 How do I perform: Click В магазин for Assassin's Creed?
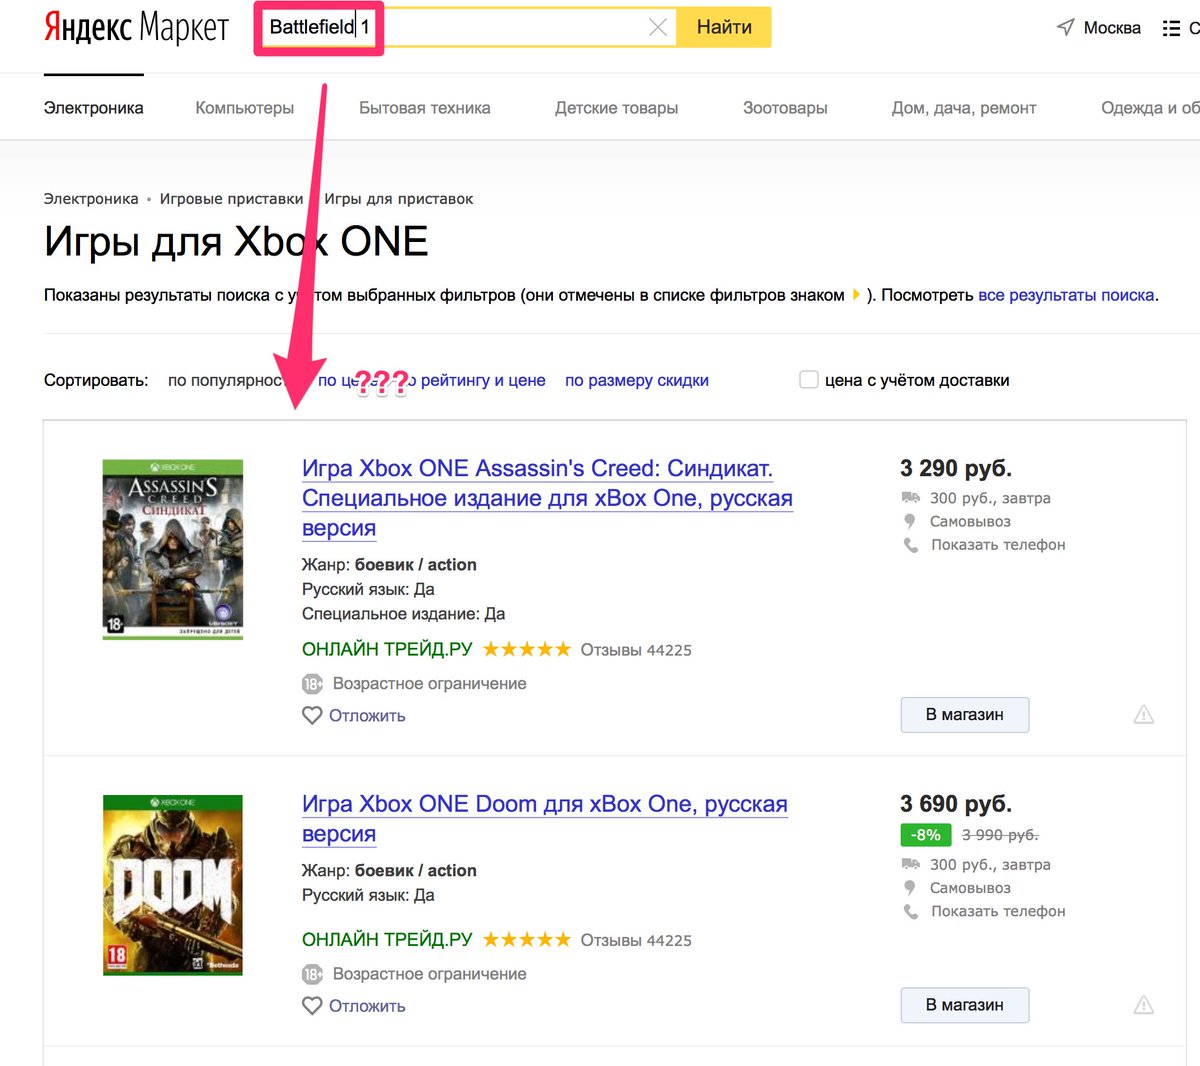(x=965, y=715)
